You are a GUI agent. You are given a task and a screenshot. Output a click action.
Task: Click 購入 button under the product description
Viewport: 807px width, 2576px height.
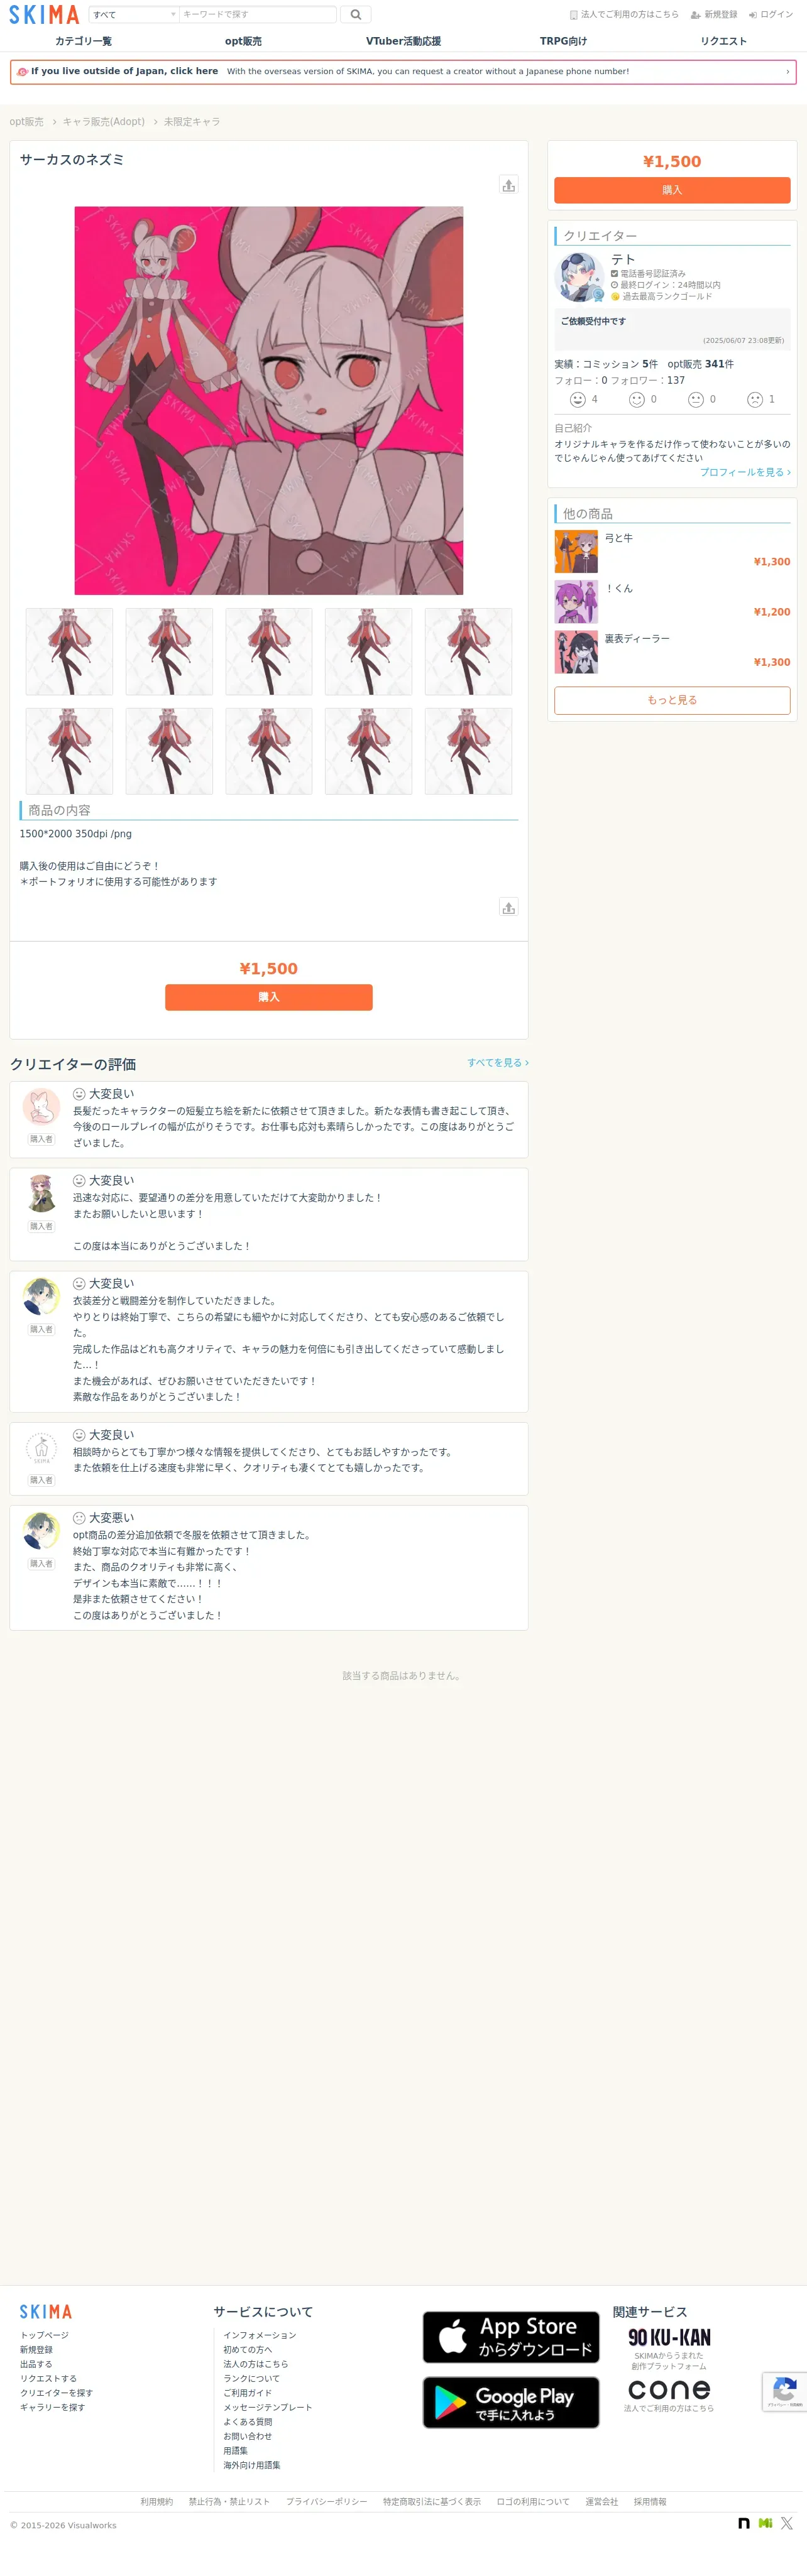pyautogui.click(x=269, y=997)
